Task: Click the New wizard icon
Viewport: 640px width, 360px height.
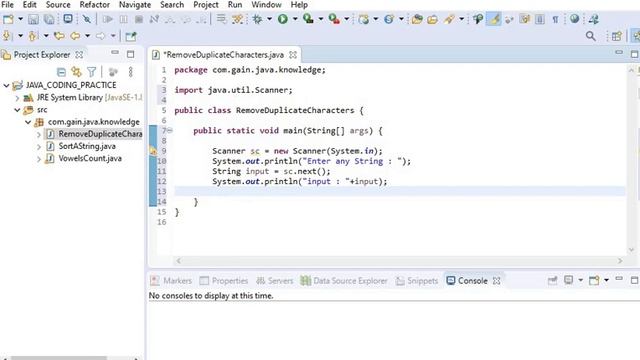Action: tap(9, 19)
